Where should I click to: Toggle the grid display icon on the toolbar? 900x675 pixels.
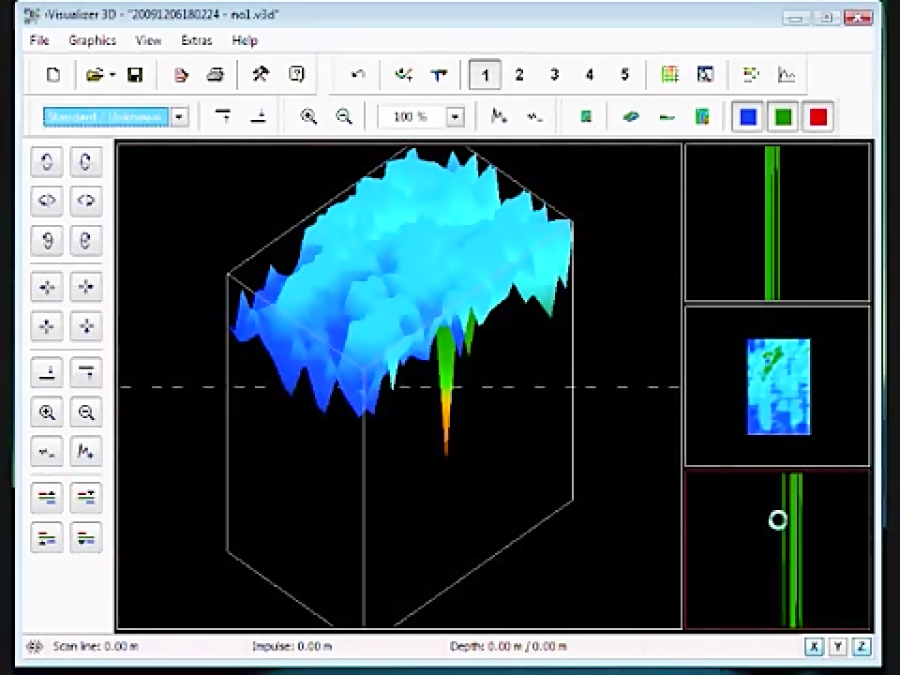tap(671, 75)
